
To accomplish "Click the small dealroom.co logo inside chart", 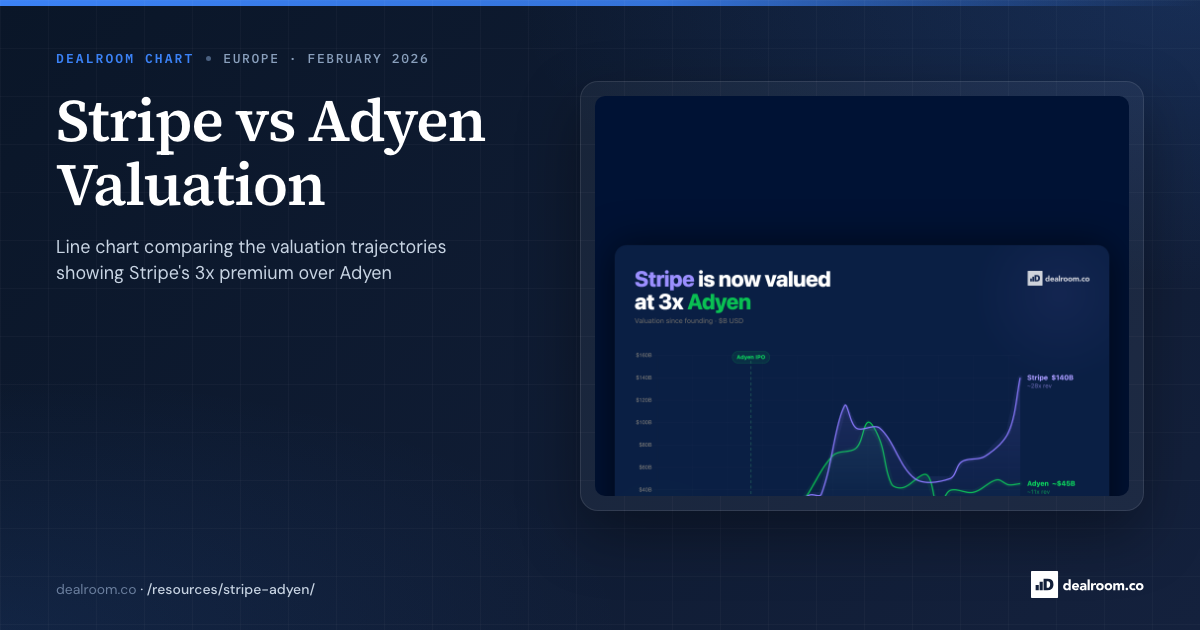I will coord(1058,278).
